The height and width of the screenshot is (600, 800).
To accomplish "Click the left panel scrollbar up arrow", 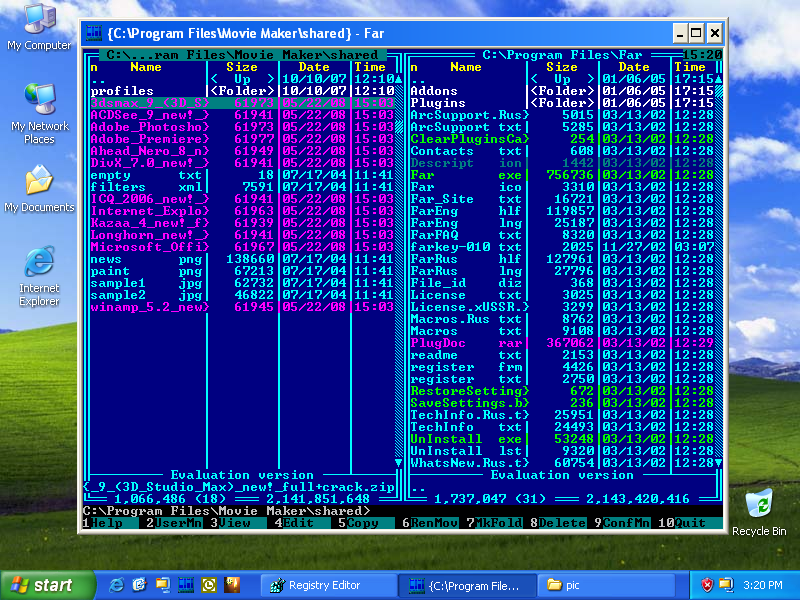I will click(x=398, y=79).
